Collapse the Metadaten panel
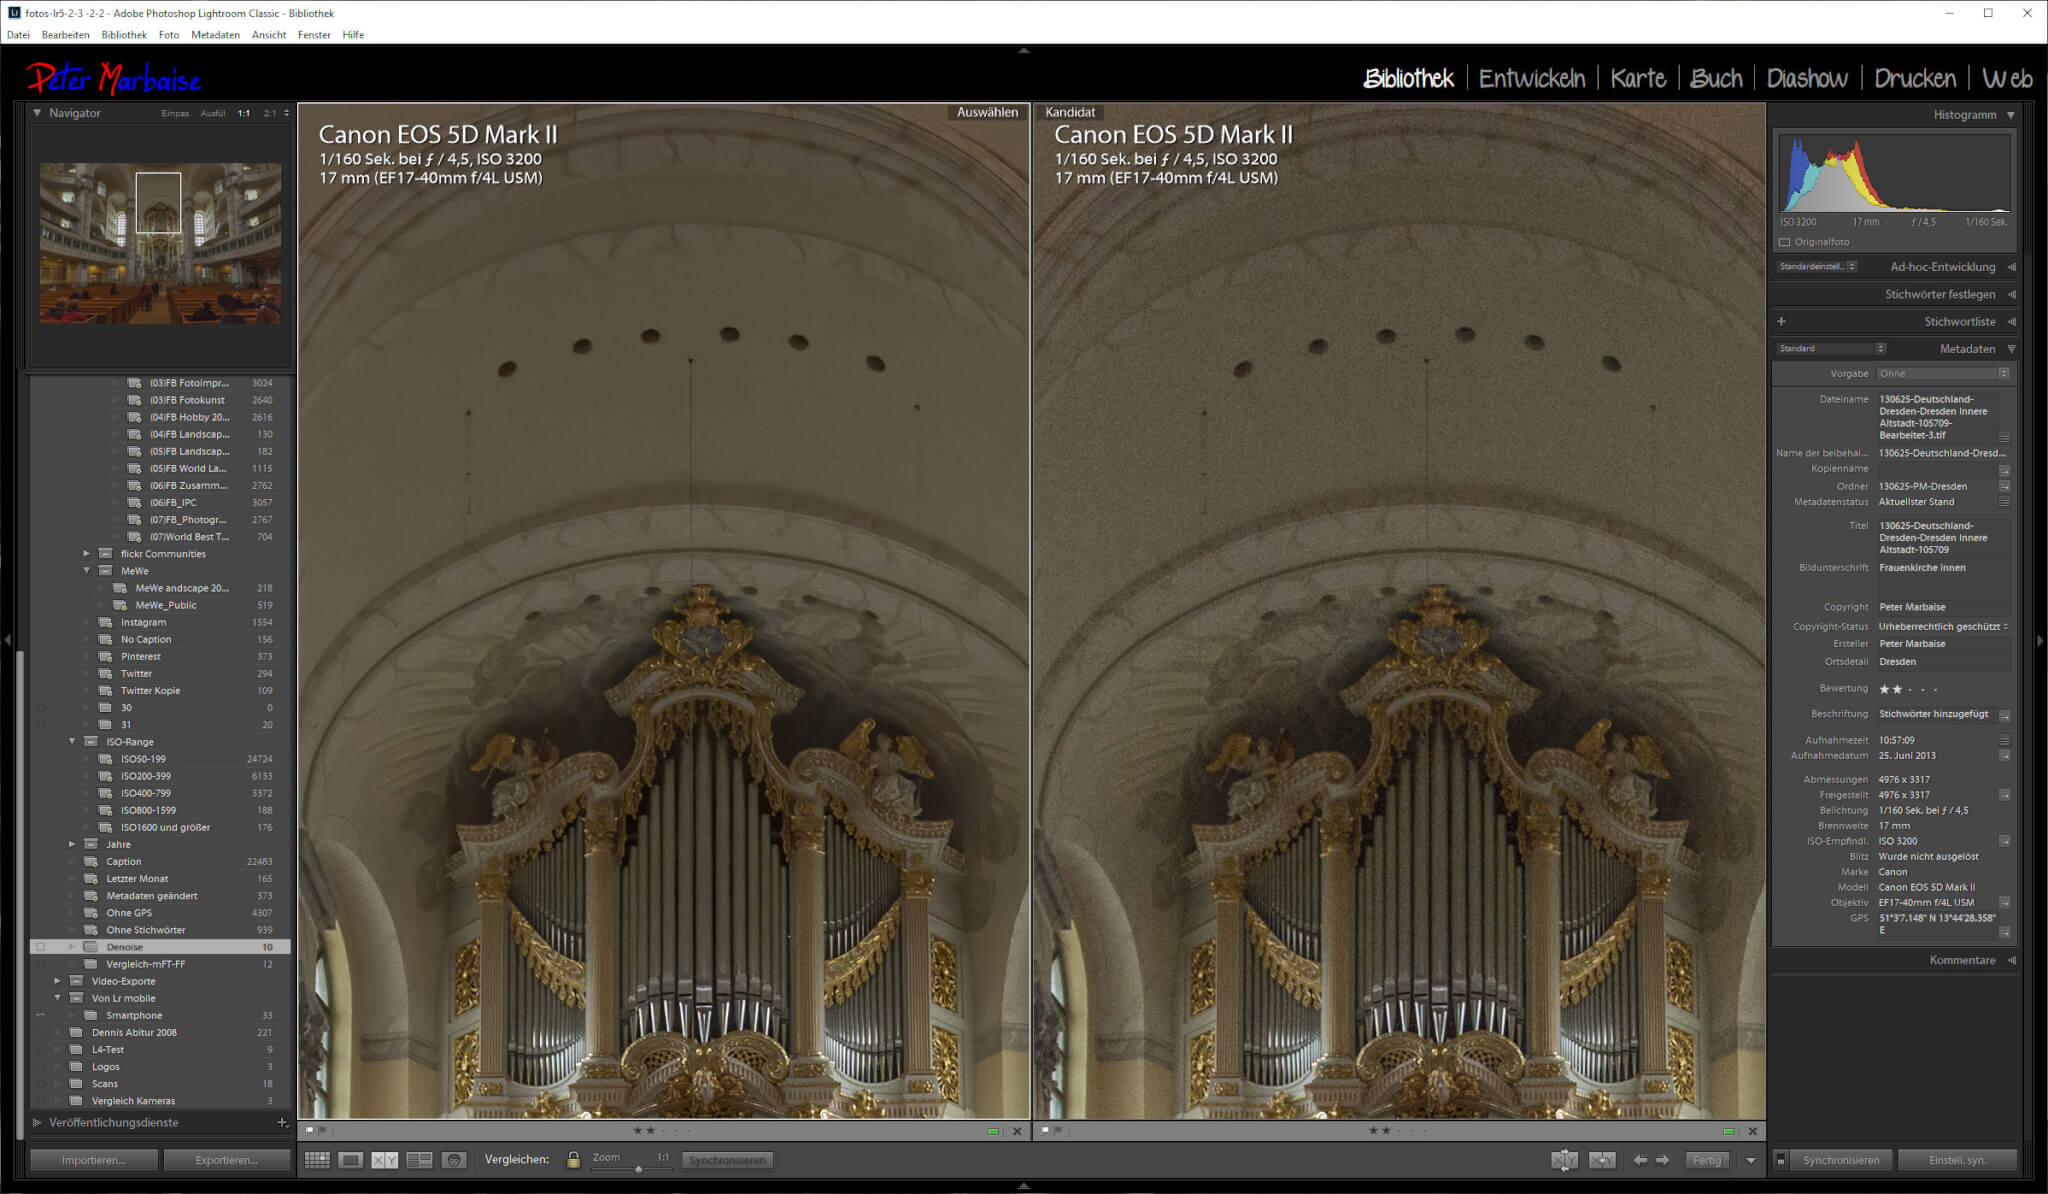The image size is (2048, 1194). click(x=2011, y=349)
